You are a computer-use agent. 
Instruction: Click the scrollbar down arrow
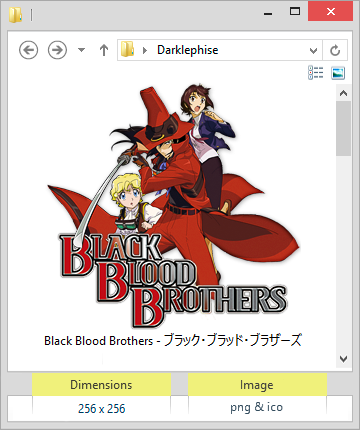point(344,359)
